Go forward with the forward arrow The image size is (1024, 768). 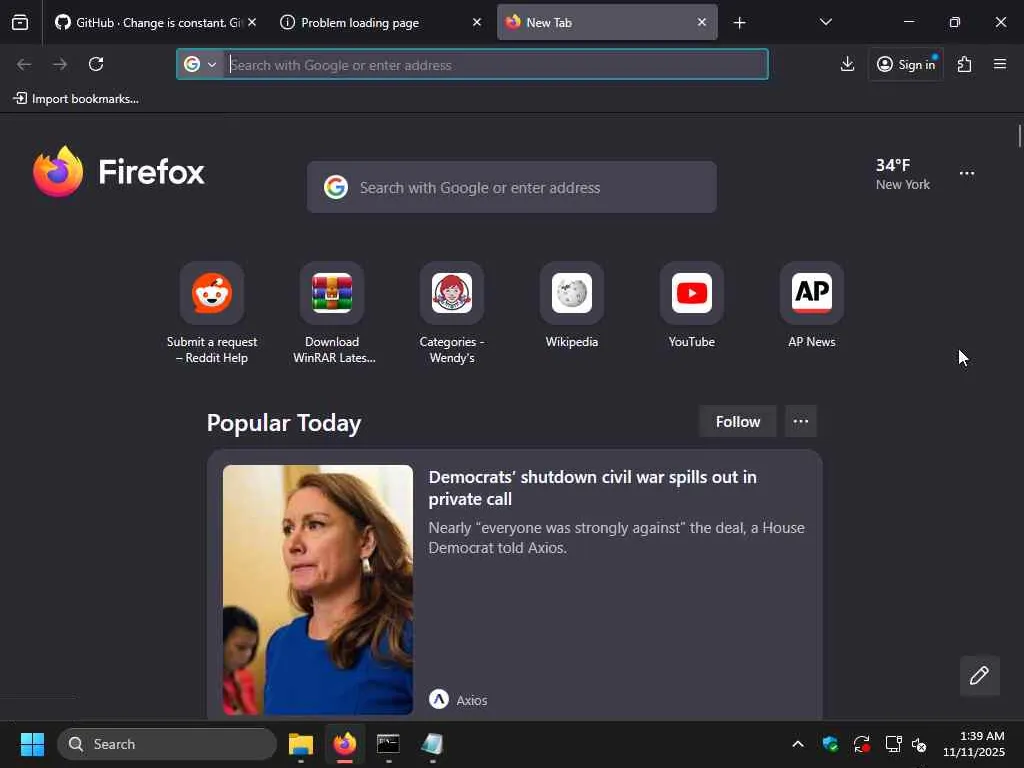click(x=60, y=64)
